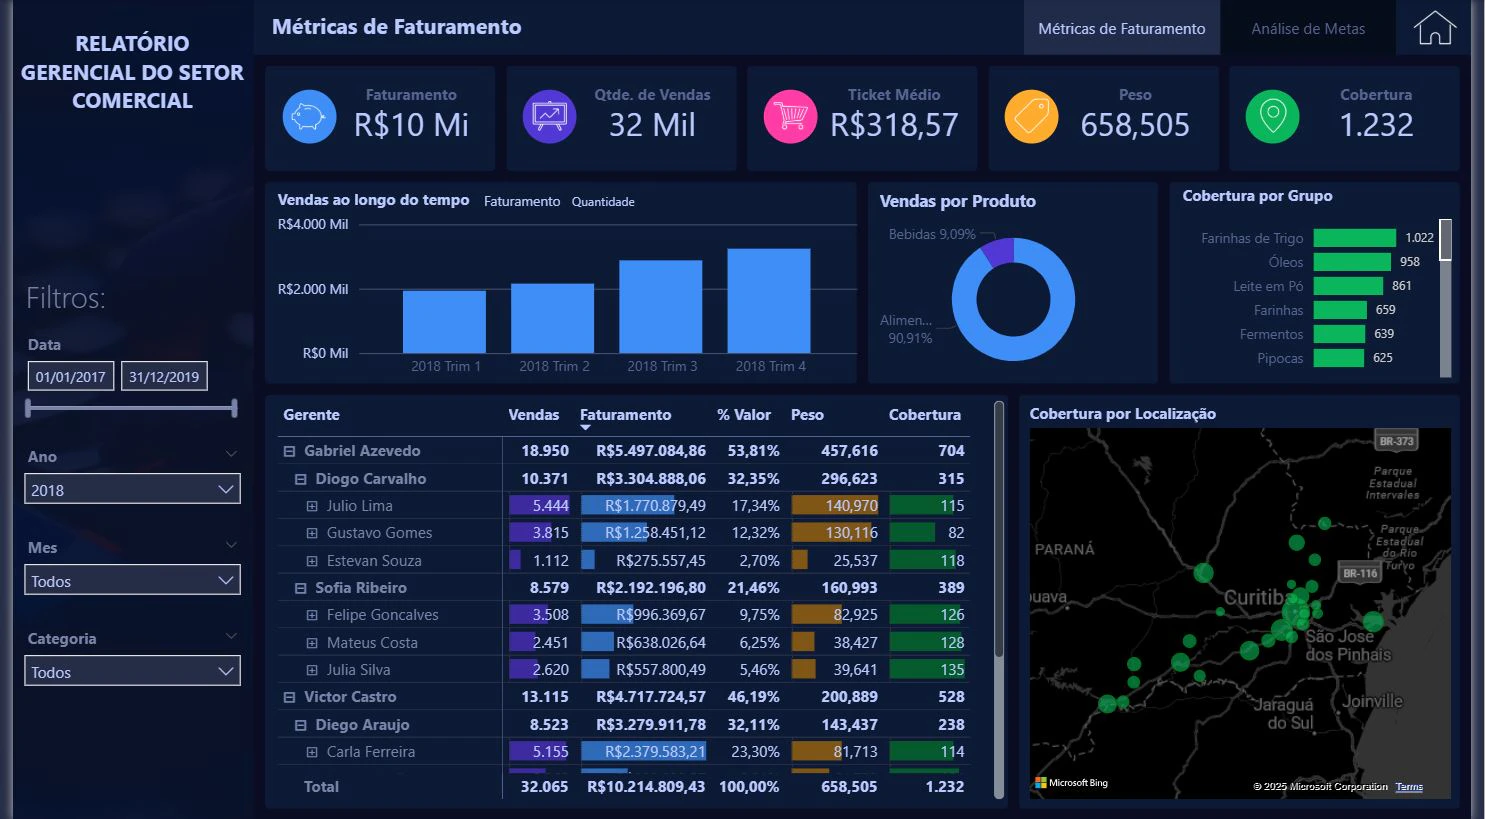
Task: Click the Cobertura por Grupo scrollbar
Action: point(1445,298)
